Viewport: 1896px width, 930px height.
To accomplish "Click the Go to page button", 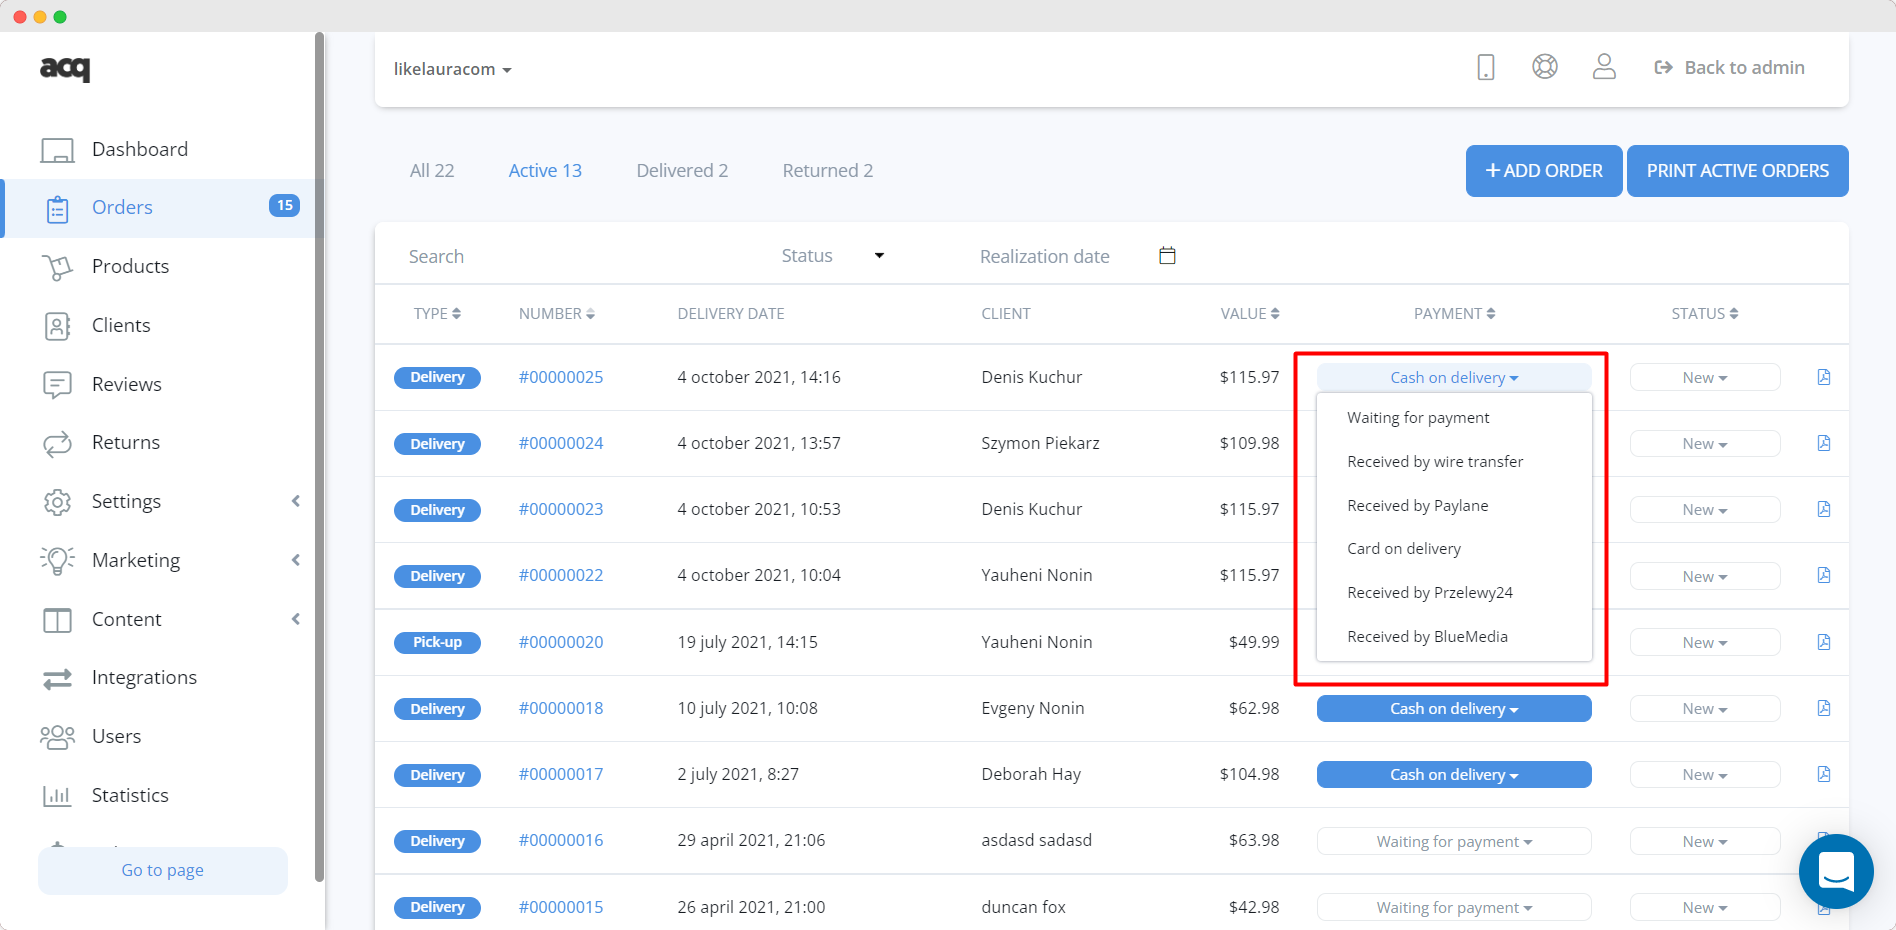I will tap(163, 870).
